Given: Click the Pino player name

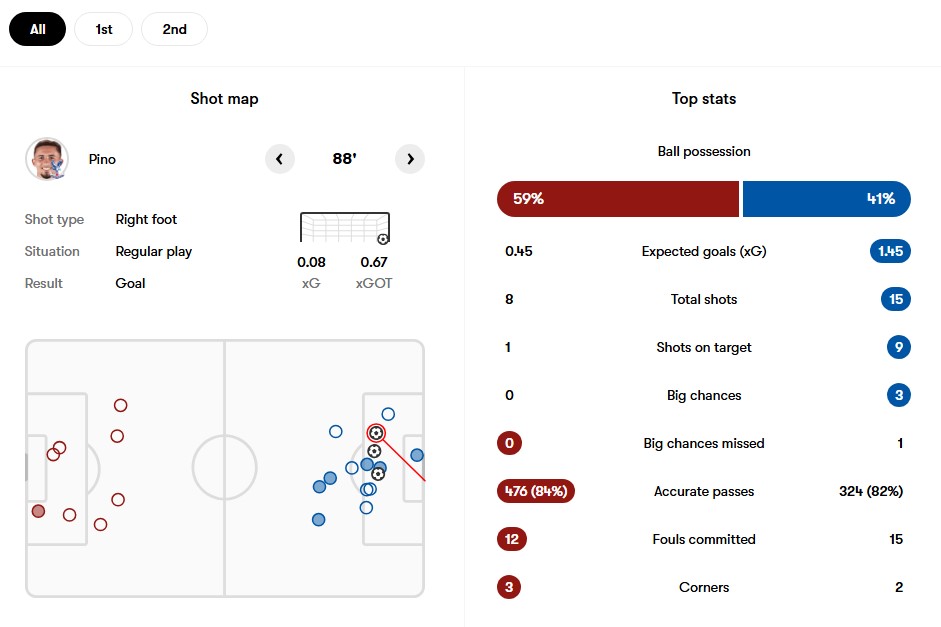Looking at the screenshot, I should (x=102, y=159).
